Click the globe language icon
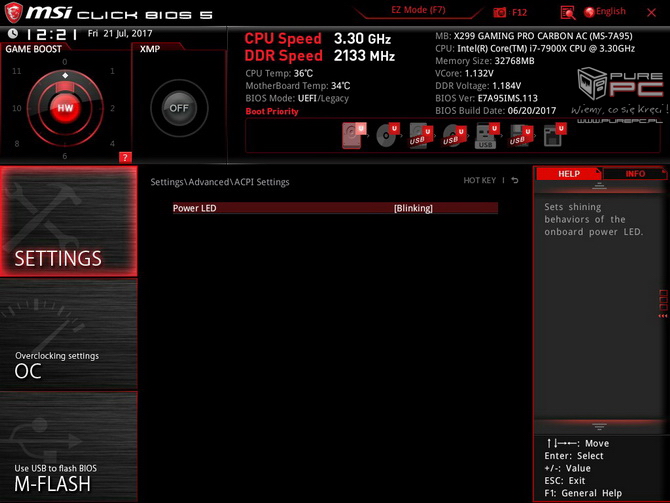The image size is (670, 503). pos(589,12)
